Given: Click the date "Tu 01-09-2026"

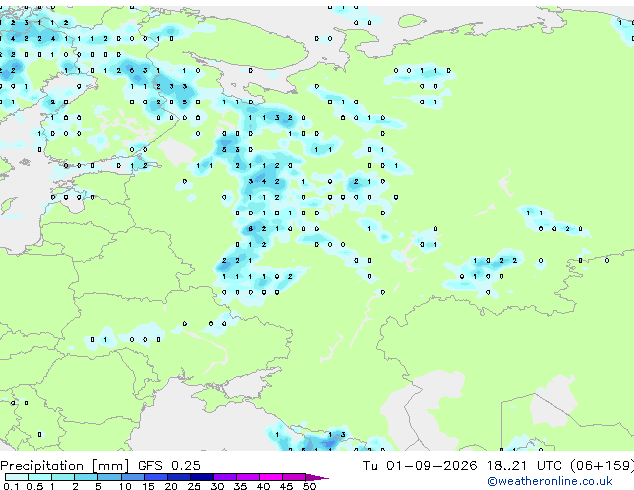Looking at the screenshot, I should click(x=420, y=466).
